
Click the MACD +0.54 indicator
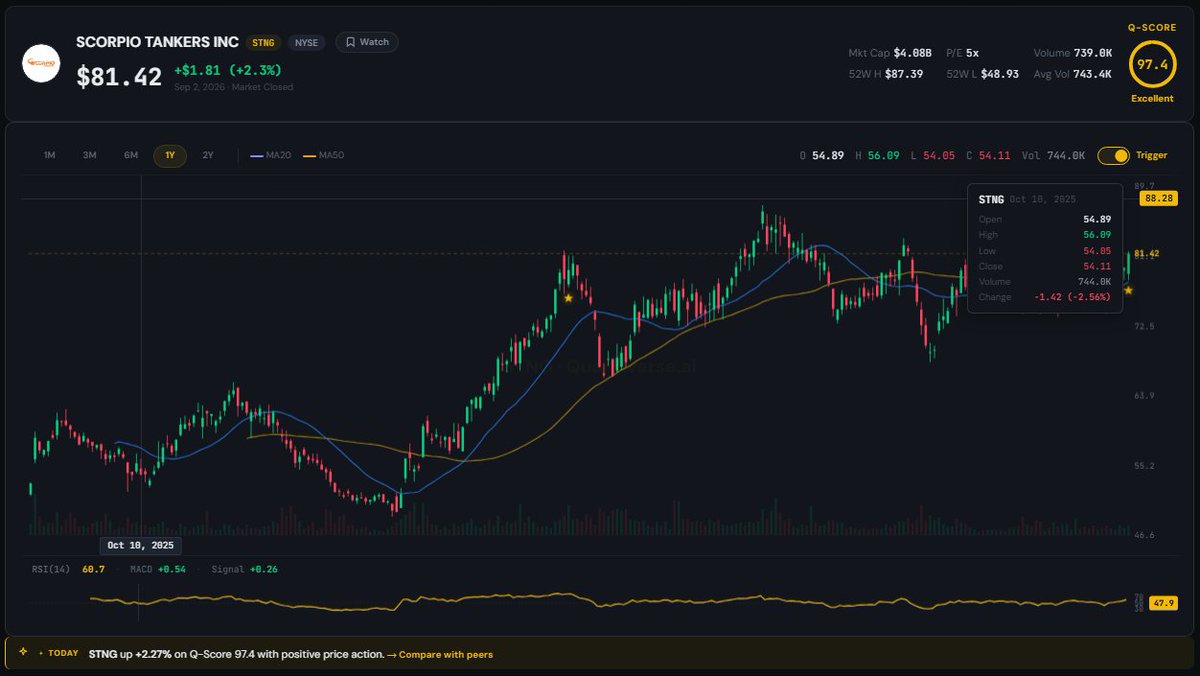(157, 569)
